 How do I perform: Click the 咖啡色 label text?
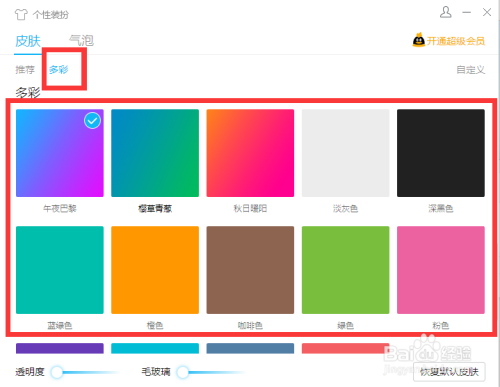pyautogui.click(x=250, y=325)
